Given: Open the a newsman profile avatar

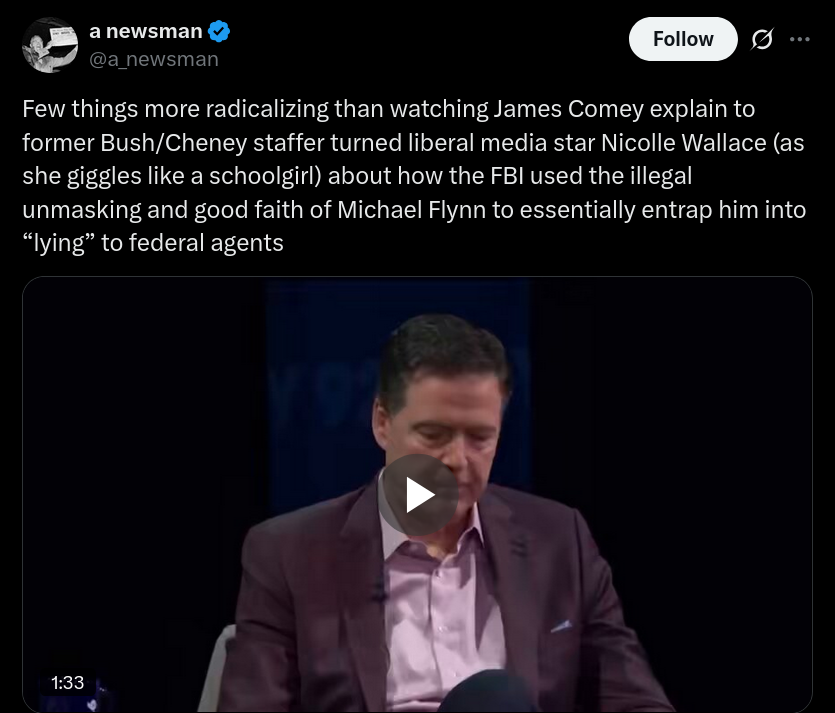Looking at the screenshot, I should tap(50, 45).
